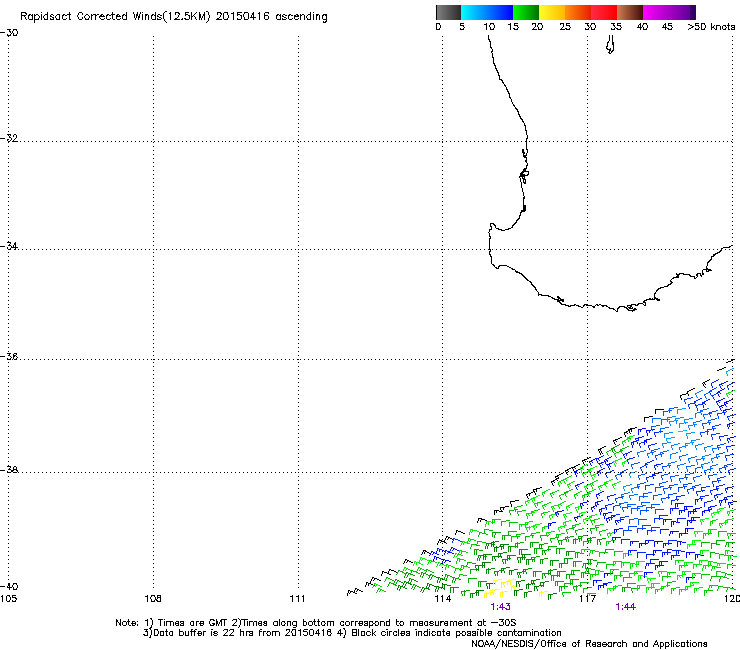Click the 'Data buffer is 22 hrs' note line
This screenshot has height=650, width=740.
352,633
